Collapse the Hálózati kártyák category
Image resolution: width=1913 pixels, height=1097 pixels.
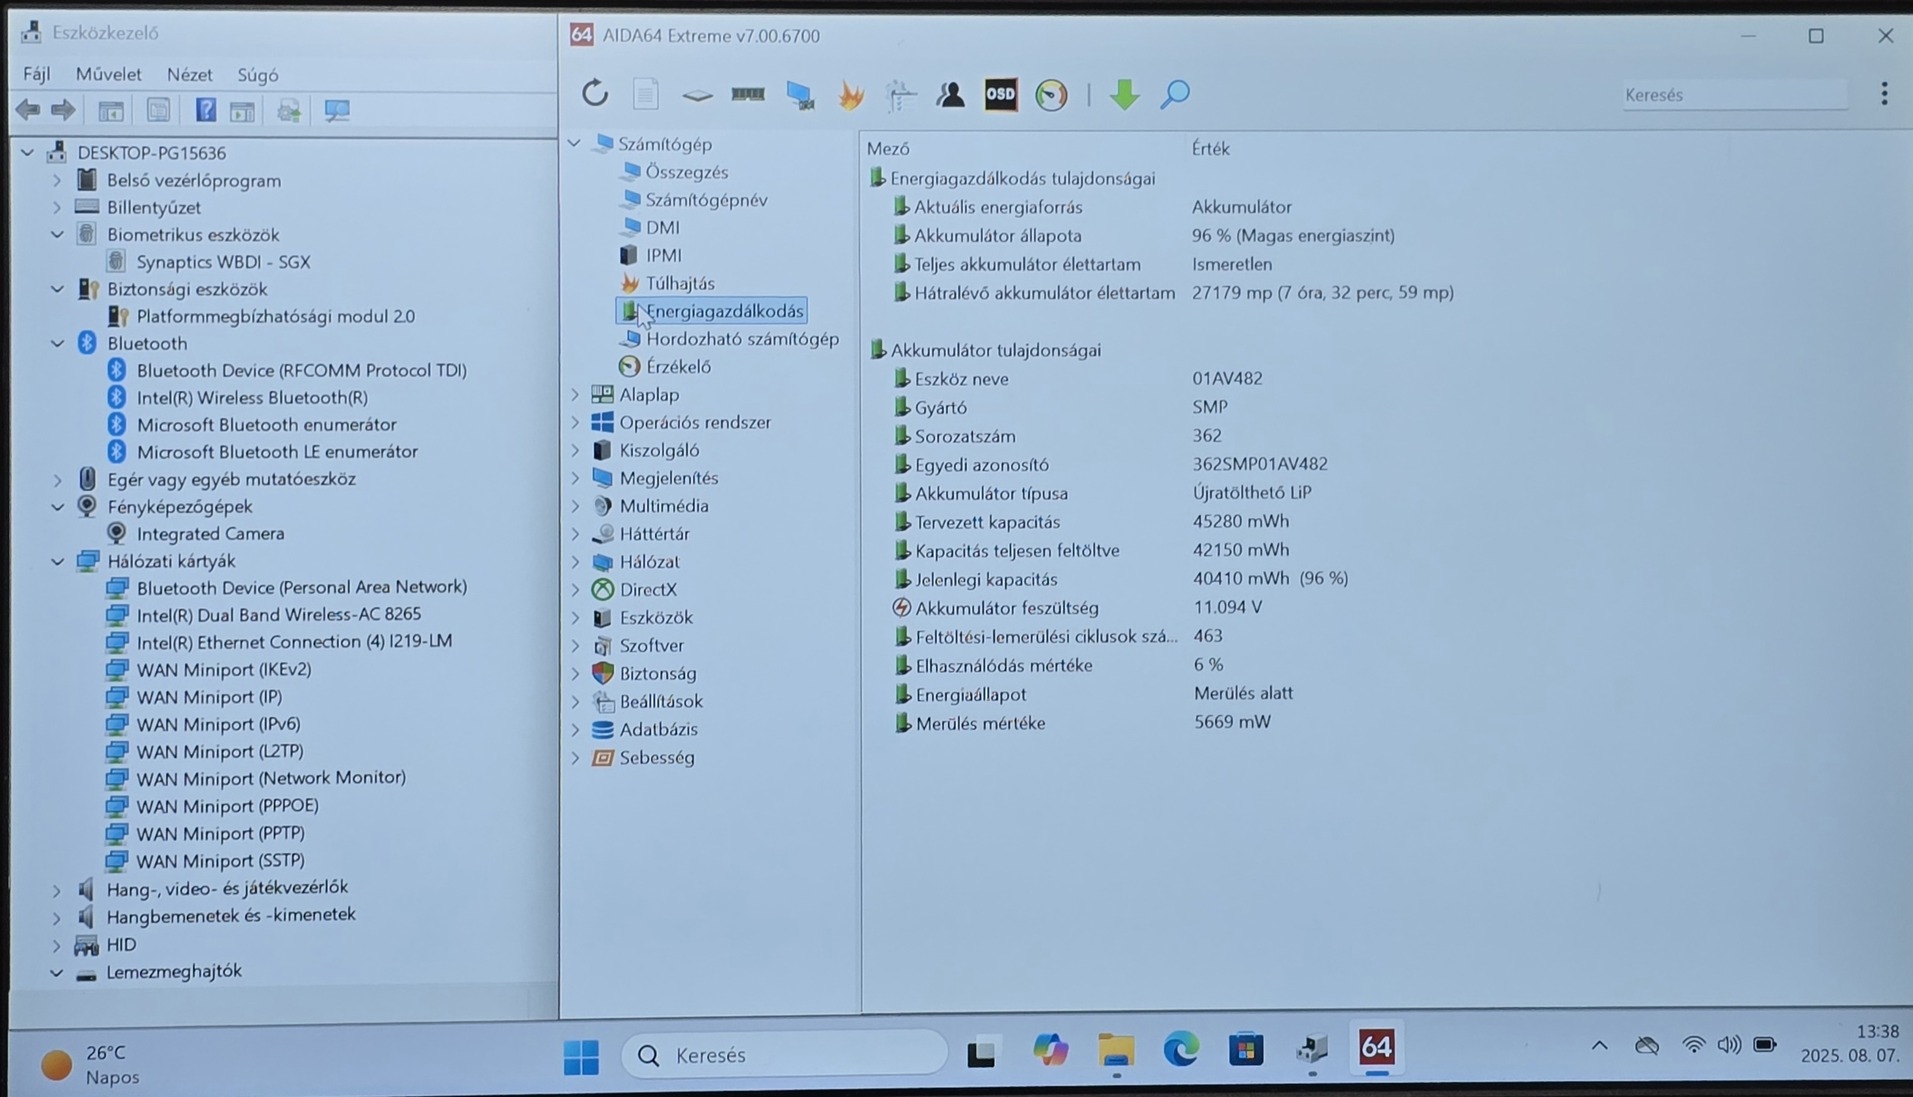click(57, 562)
